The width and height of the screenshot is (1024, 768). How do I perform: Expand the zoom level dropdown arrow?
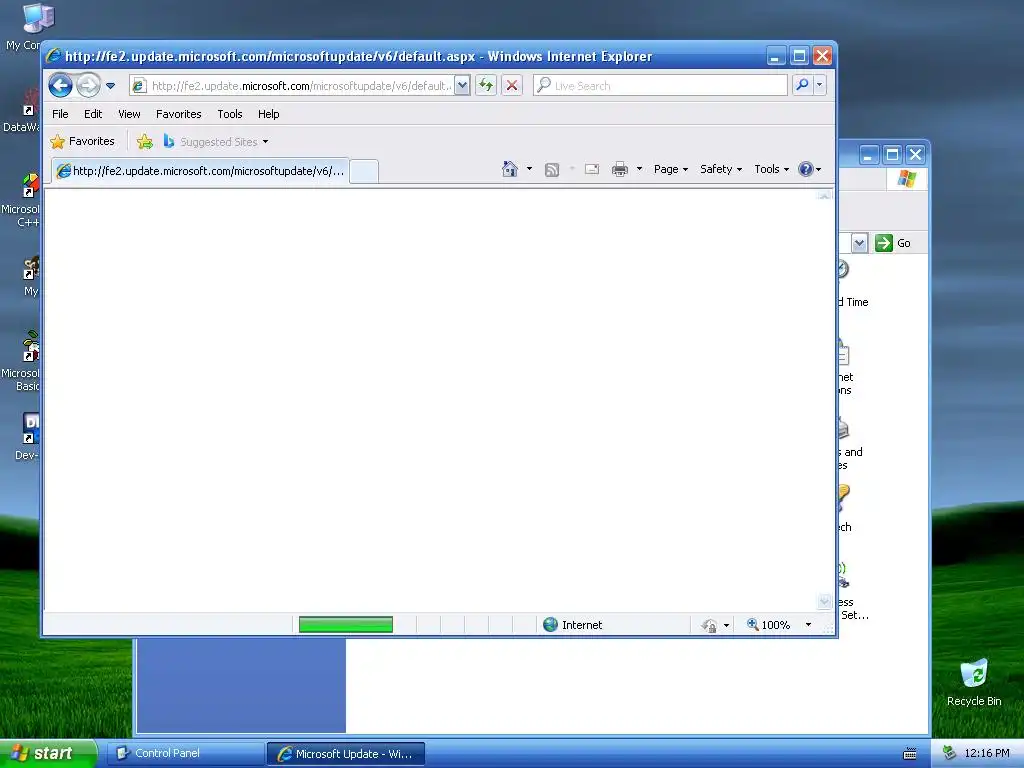pos(808,625)
